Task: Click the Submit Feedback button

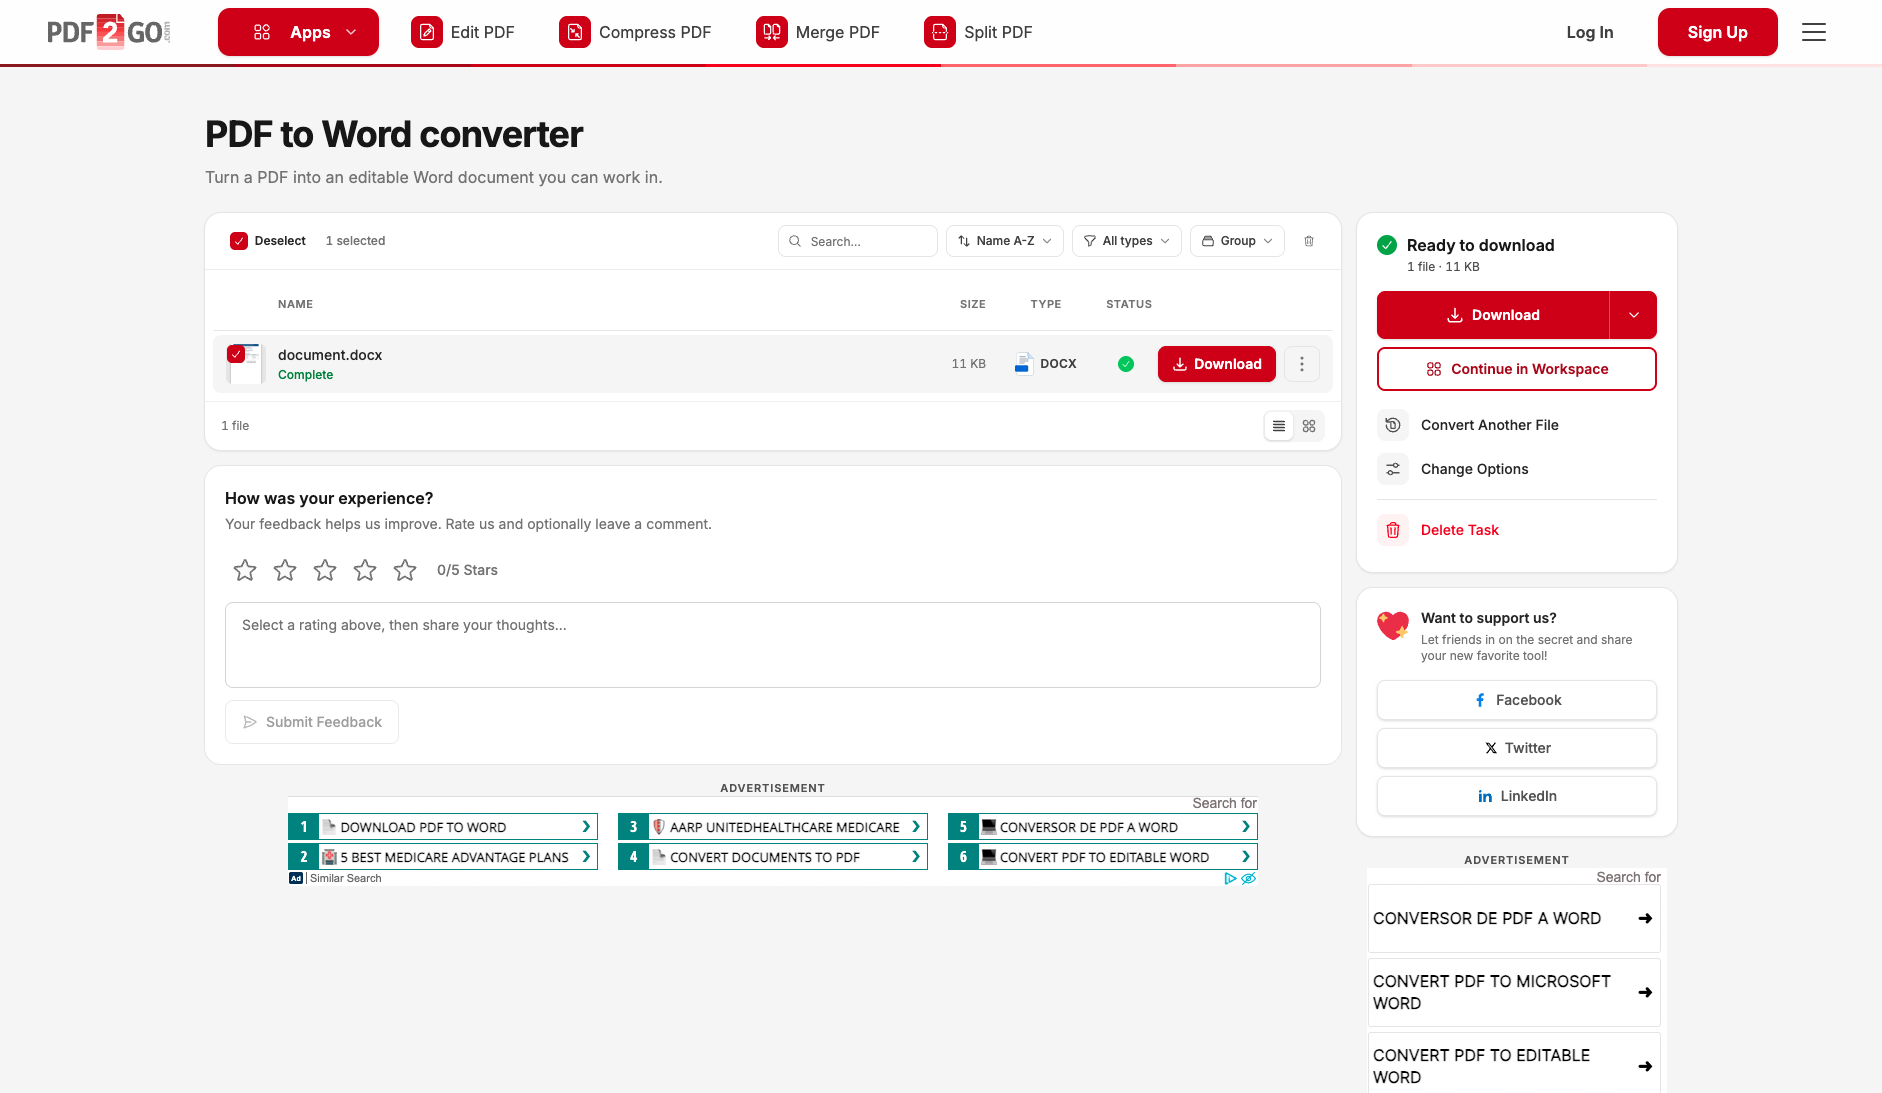Action: coord(312,722)
